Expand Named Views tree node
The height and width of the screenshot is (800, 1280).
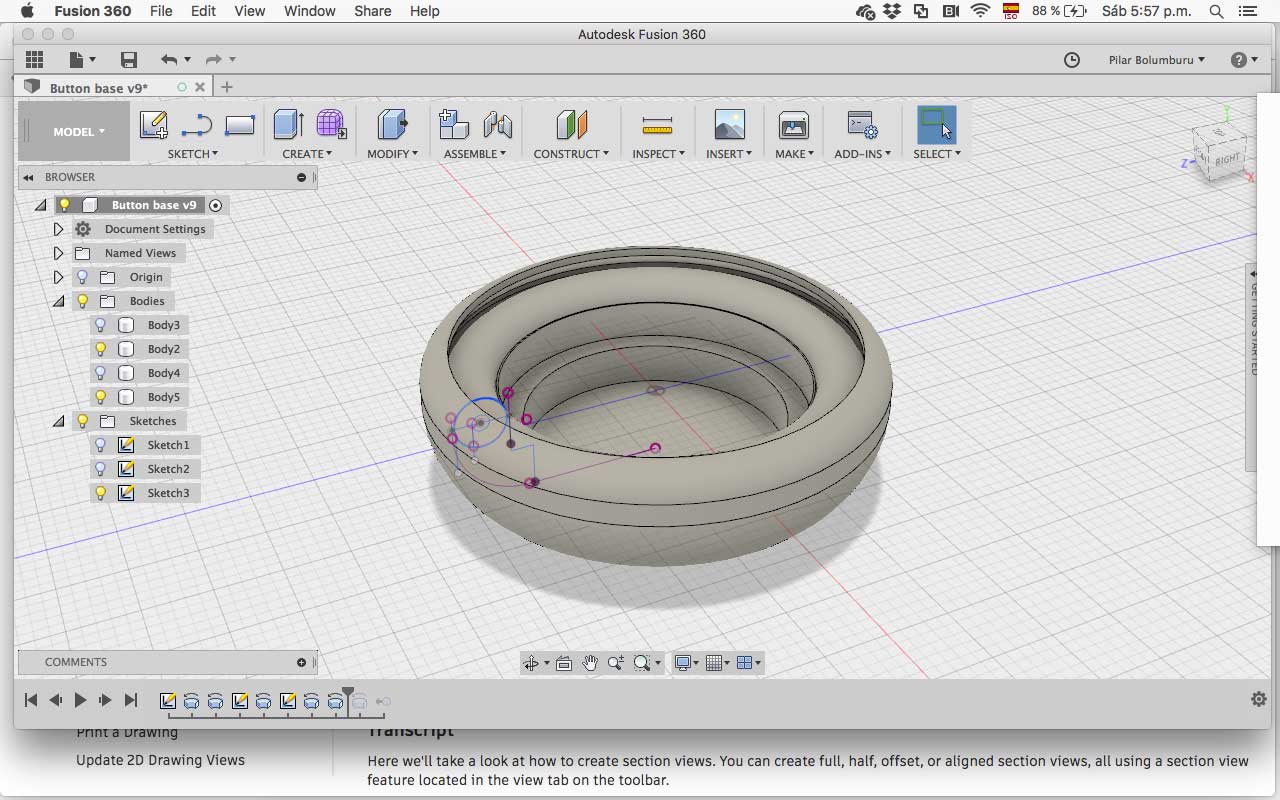[x=58, y=253]
